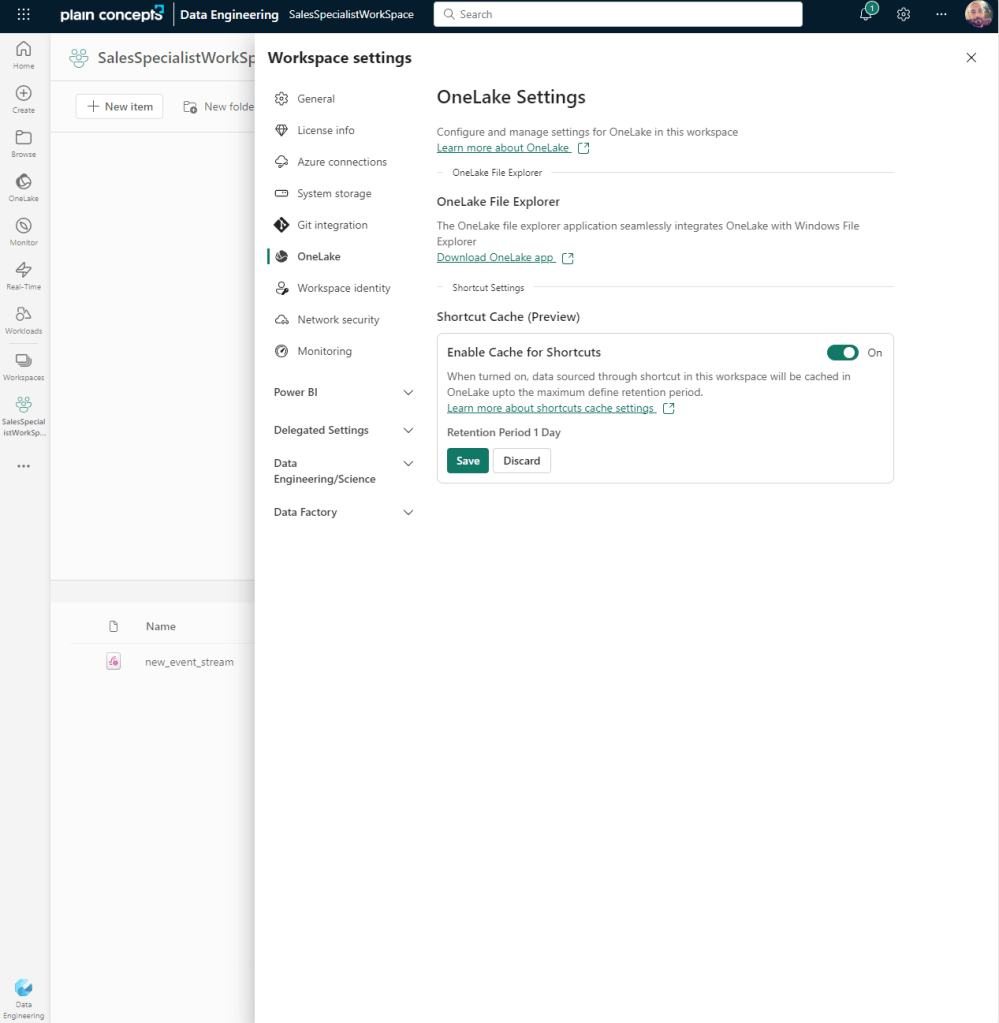
Task: Open the Data Engineering experience switcher
Action: (x=24, y=996)
